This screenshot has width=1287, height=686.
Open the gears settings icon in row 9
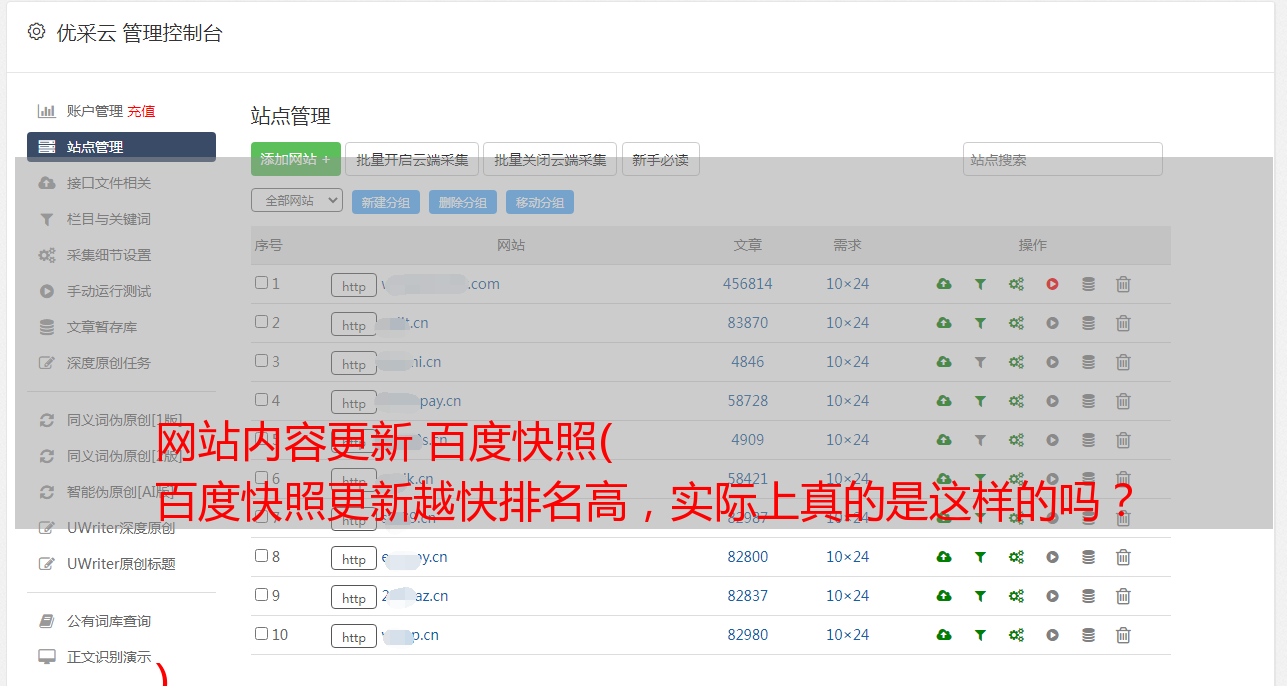pos(1016,596)
